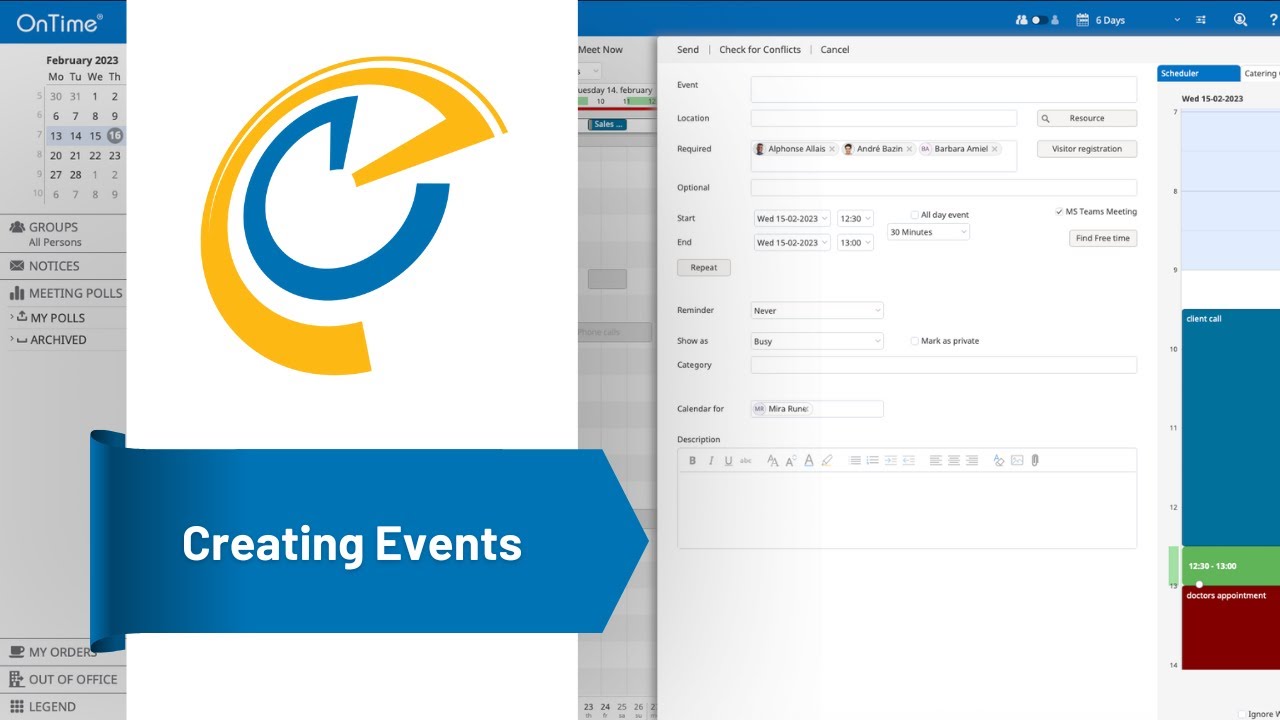Click the Location input field
The width and height of the screenshot is (1280, 720).
point(884,118)
